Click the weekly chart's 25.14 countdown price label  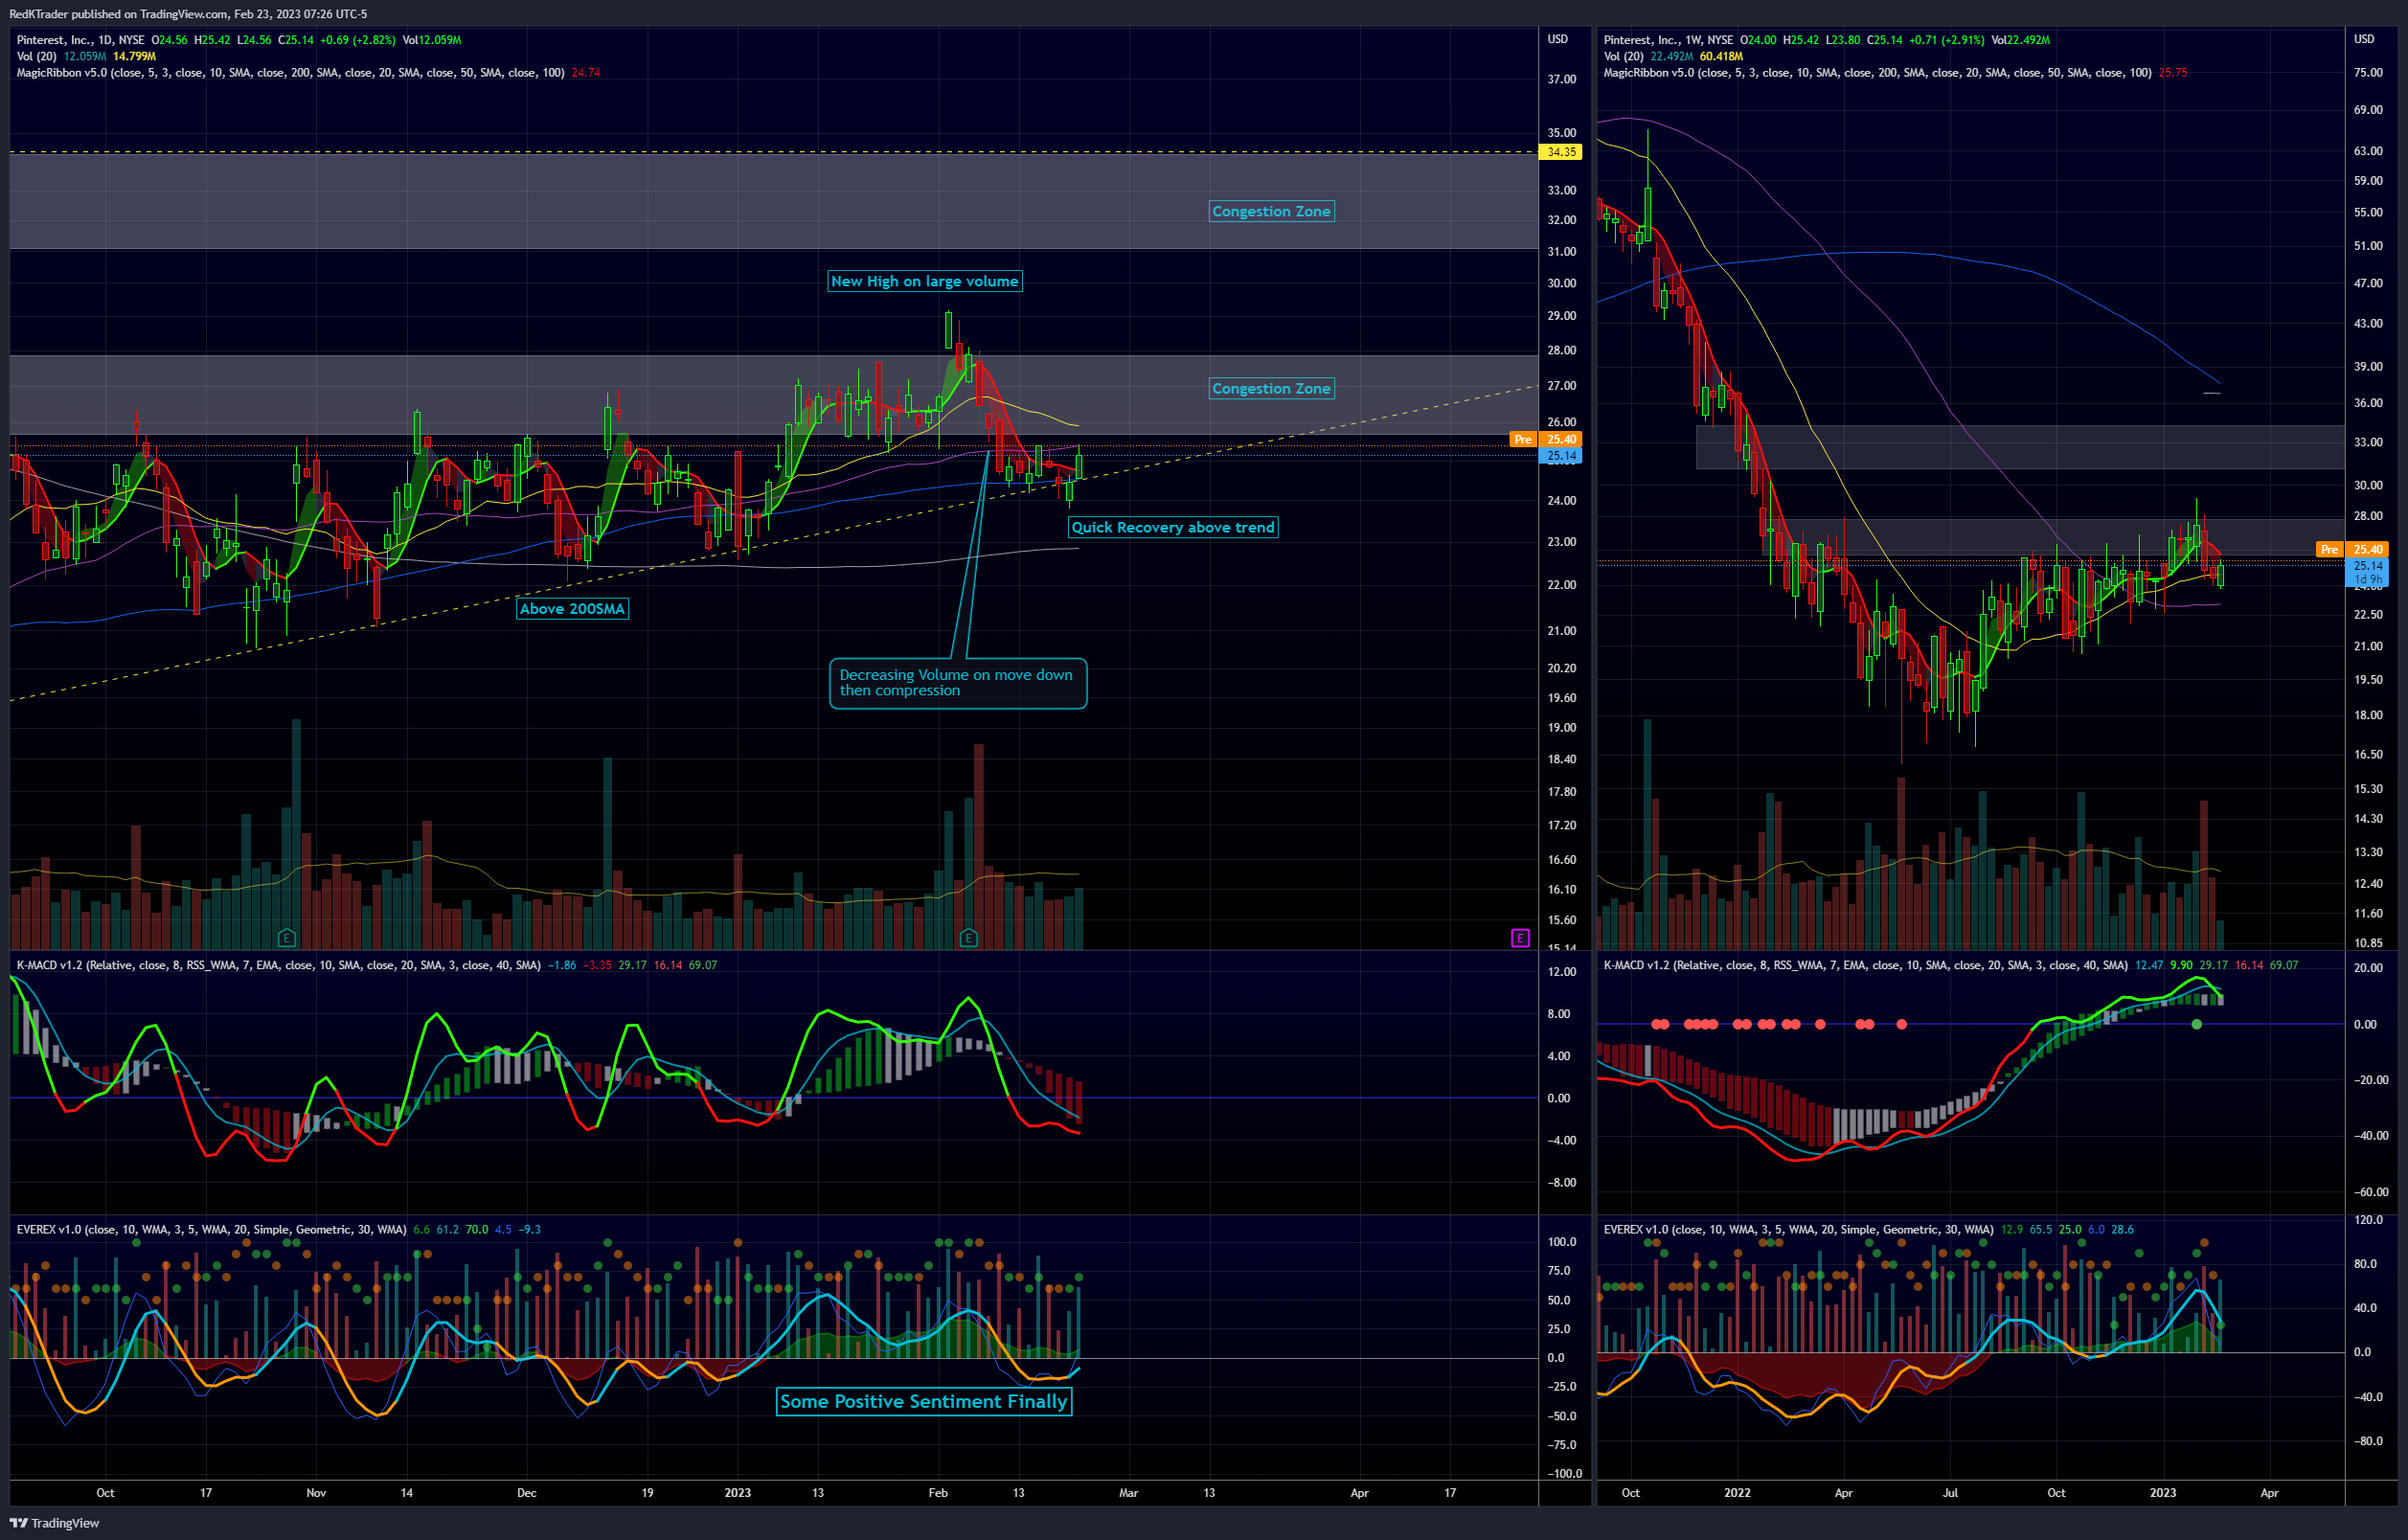[2367, 572]
